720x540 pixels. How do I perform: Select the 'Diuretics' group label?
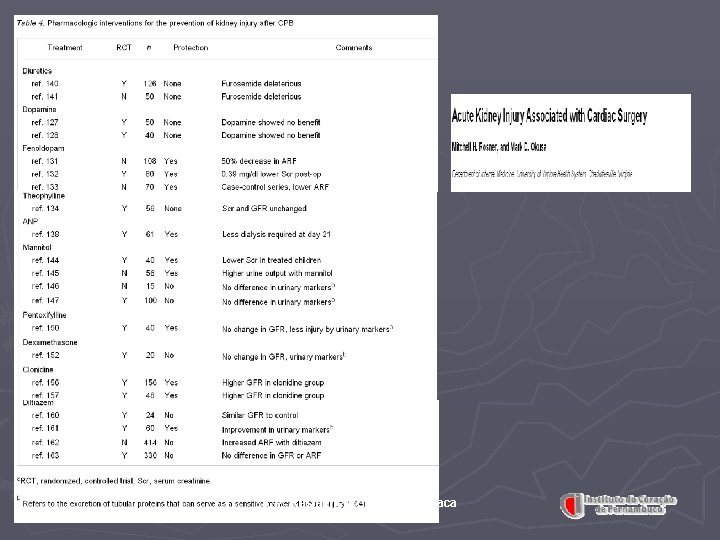click(x=37, y=71)
